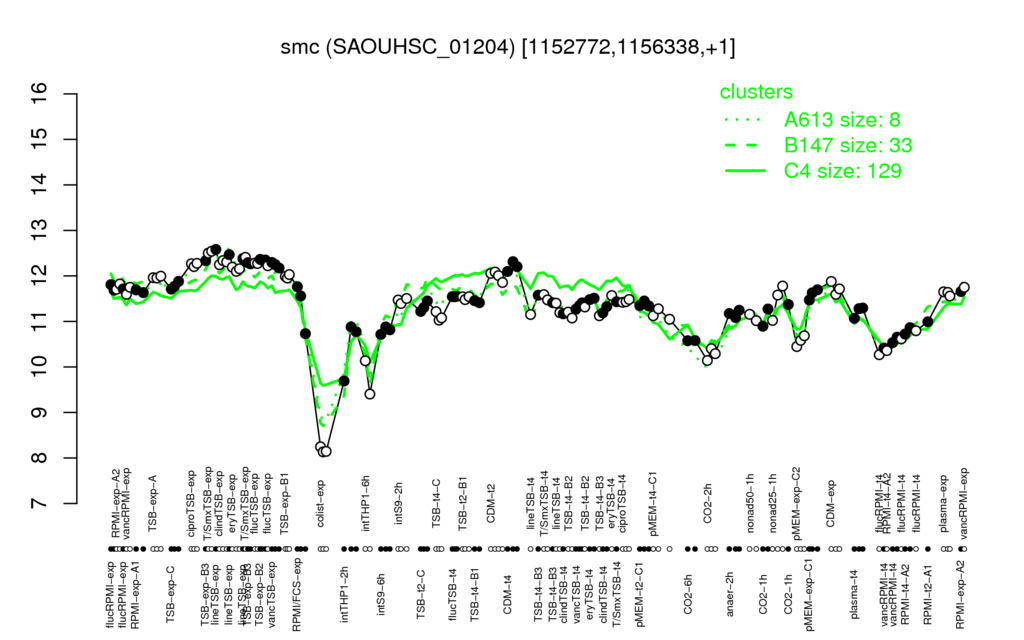The height and width of the screenshot is (640, 1024).
Task: Click the CDM-t2 x-axis label
Action: (x=491, y=505)
